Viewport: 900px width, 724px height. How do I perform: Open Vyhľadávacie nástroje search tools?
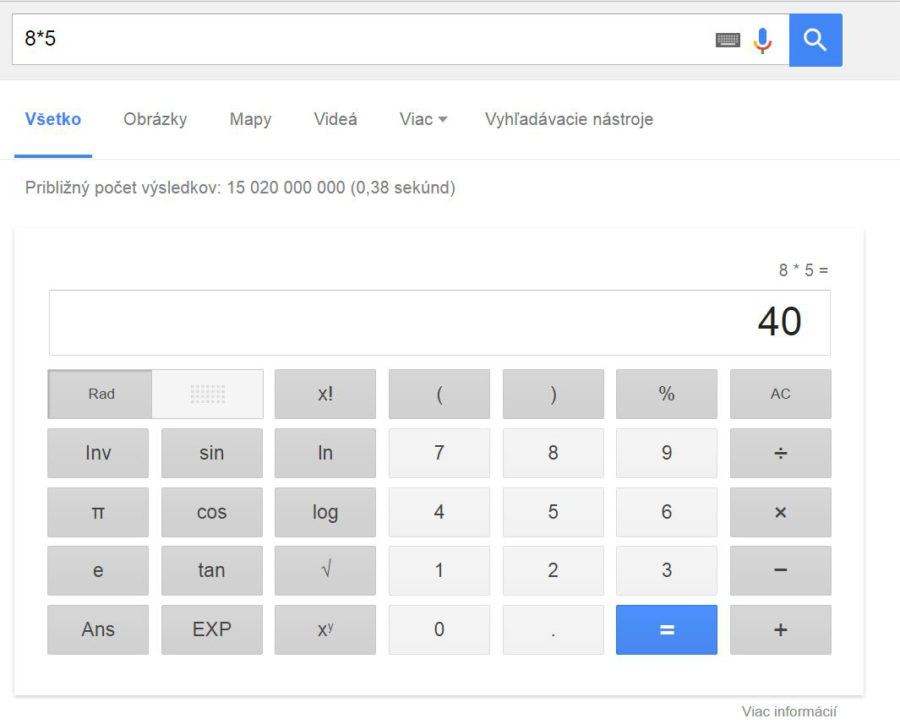coord(569,119)
